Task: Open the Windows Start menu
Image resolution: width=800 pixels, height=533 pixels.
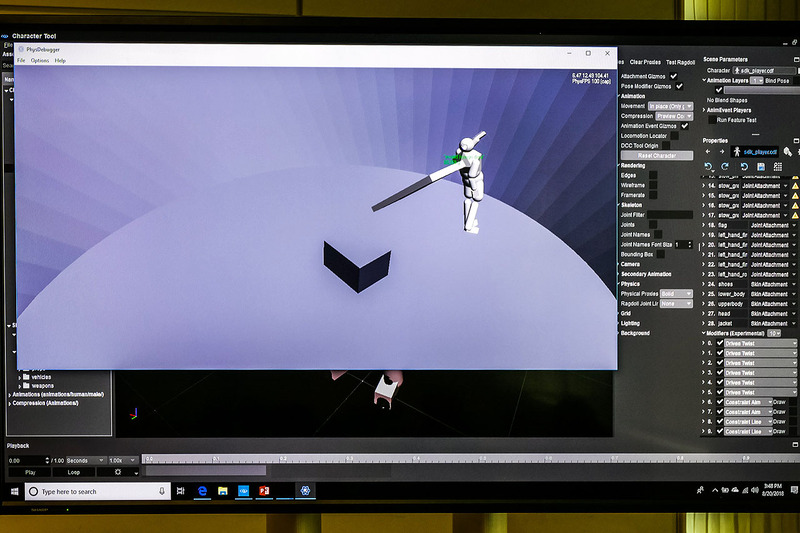Action: 14,491
